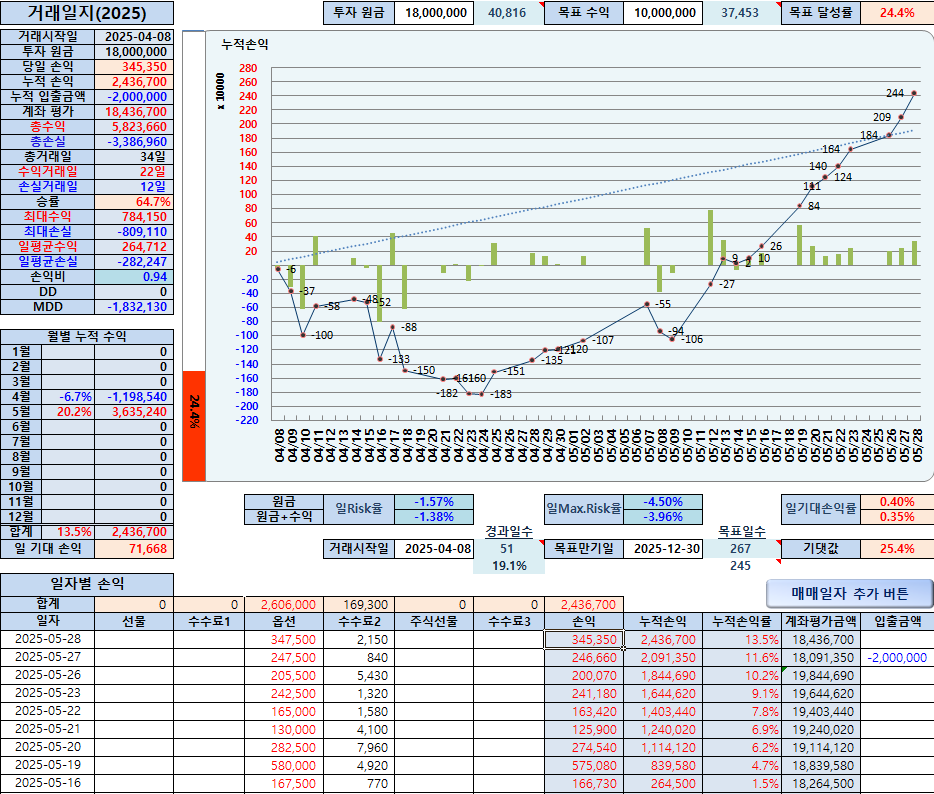The width and height of the screenshot is (934, 794).
Task: Select the 주식선물 column header
Action: tap(434, 621)
